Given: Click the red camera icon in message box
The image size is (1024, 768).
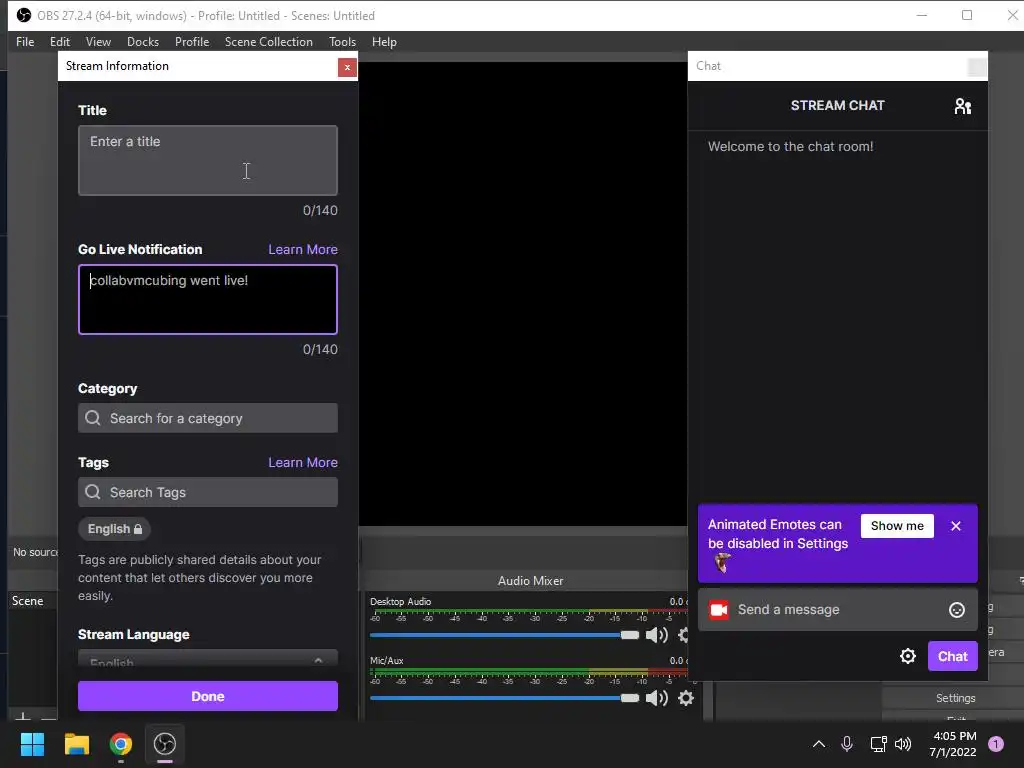Looking at the screenshot, I should tap(719, 610).
